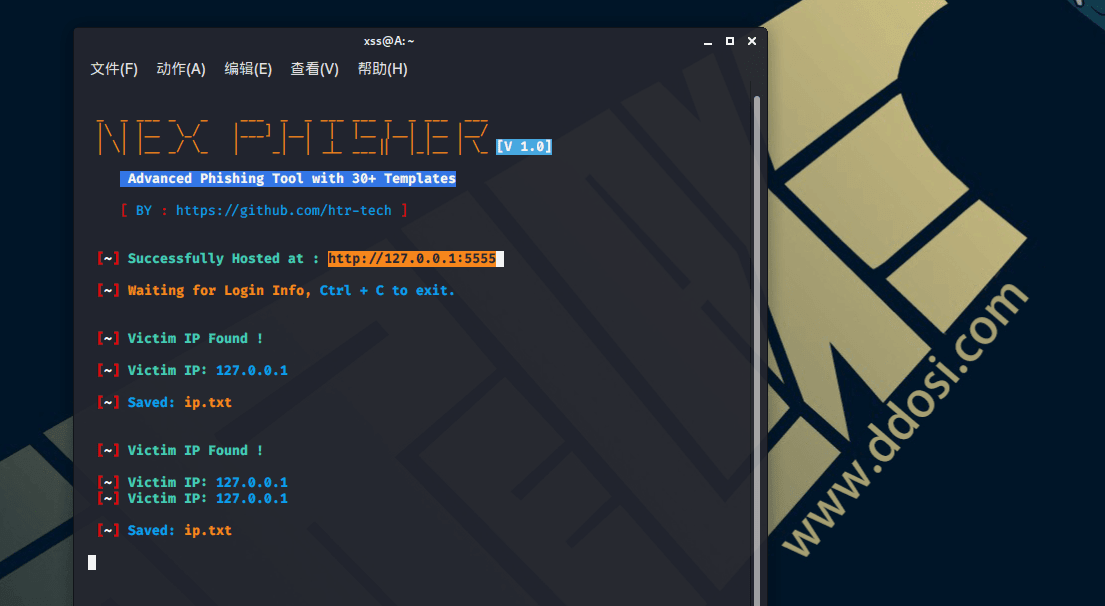Viewport: 1105px width, 606px height.
Task: Click 'Ctrl + C to exit.' text
Action: click(x=387, y=290)
